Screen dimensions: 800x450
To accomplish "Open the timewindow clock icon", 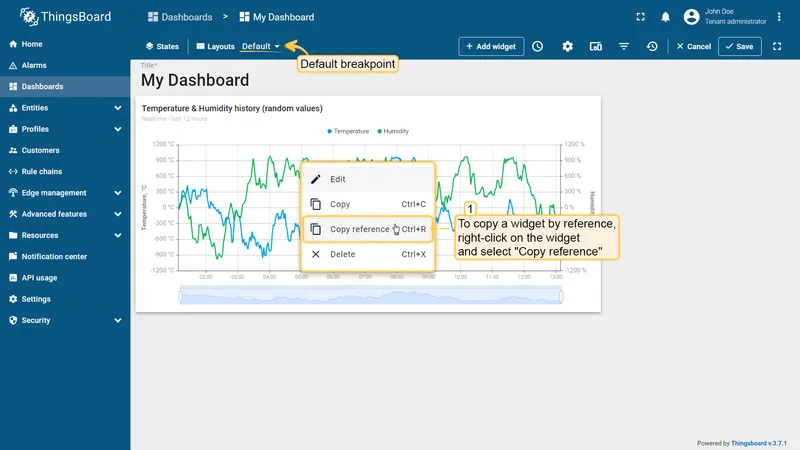I will point(538,46).
